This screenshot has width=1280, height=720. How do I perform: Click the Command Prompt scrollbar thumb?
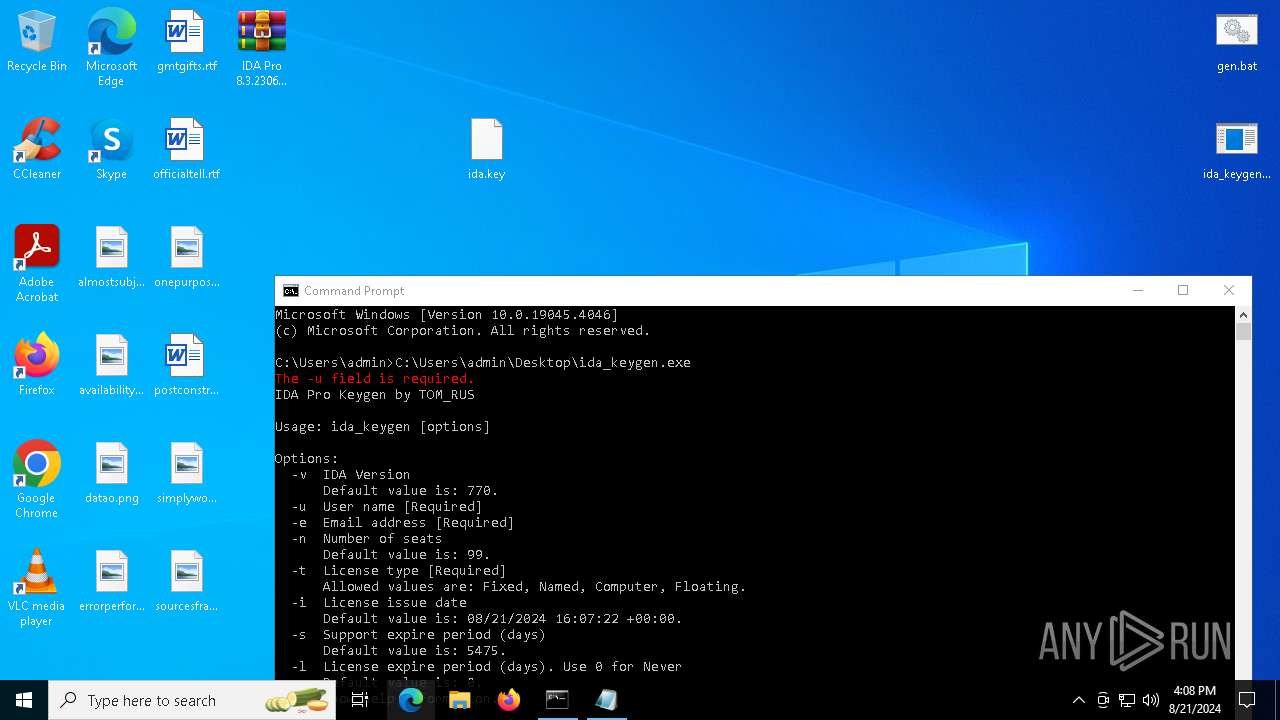coord(1243,332)
